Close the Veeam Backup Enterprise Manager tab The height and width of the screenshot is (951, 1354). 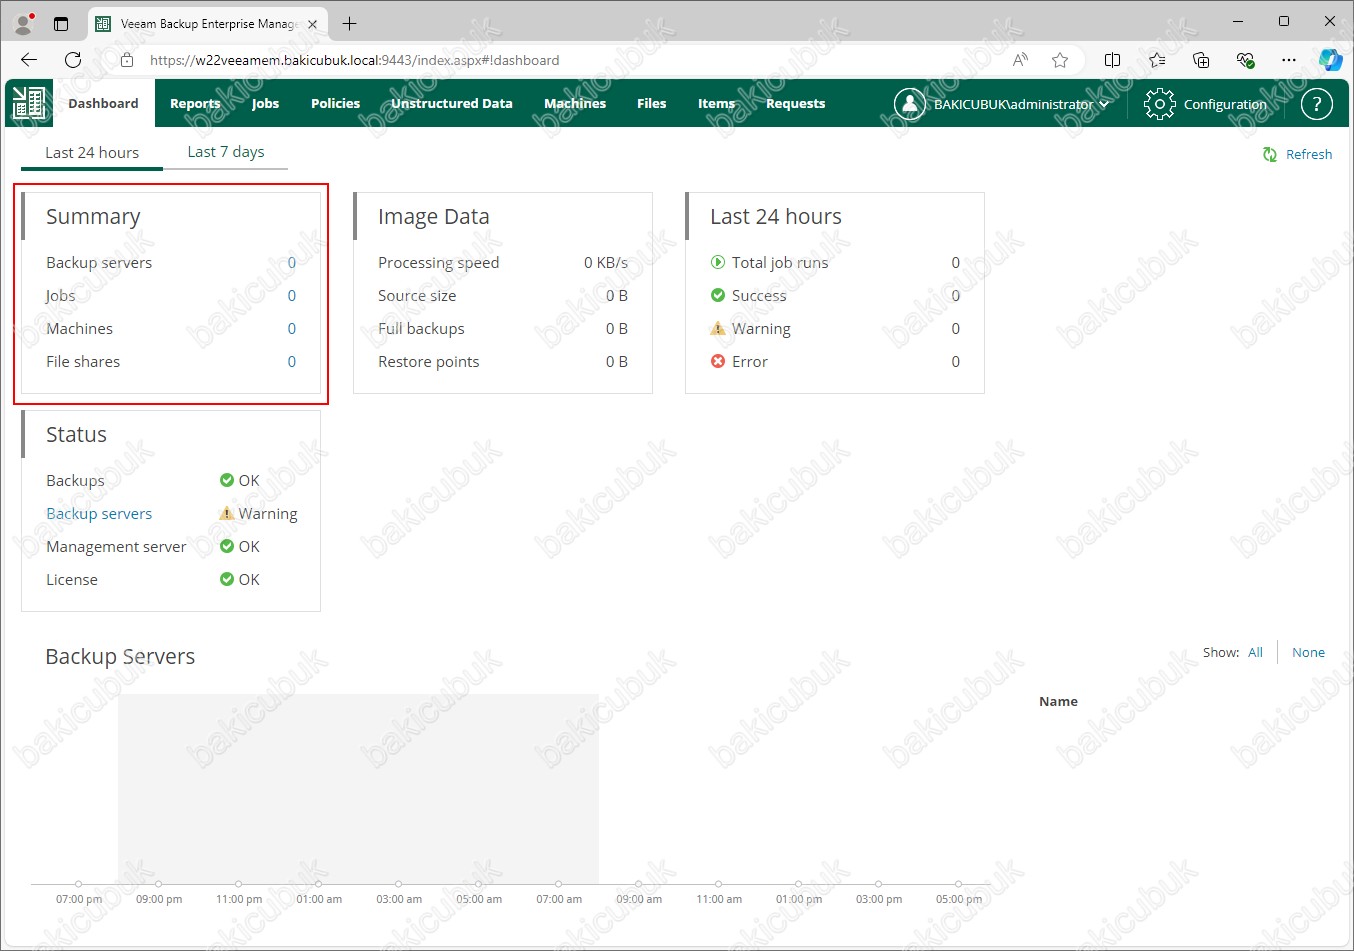(312, 24)
